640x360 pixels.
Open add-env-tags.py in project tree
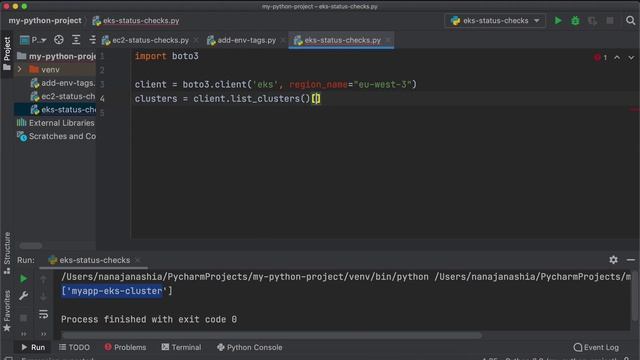tap(62, 83)
